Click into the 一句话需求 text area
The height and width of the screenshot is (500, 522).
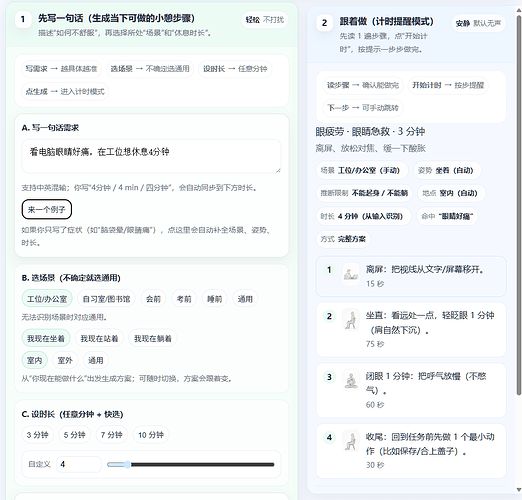tap(151, 156)
